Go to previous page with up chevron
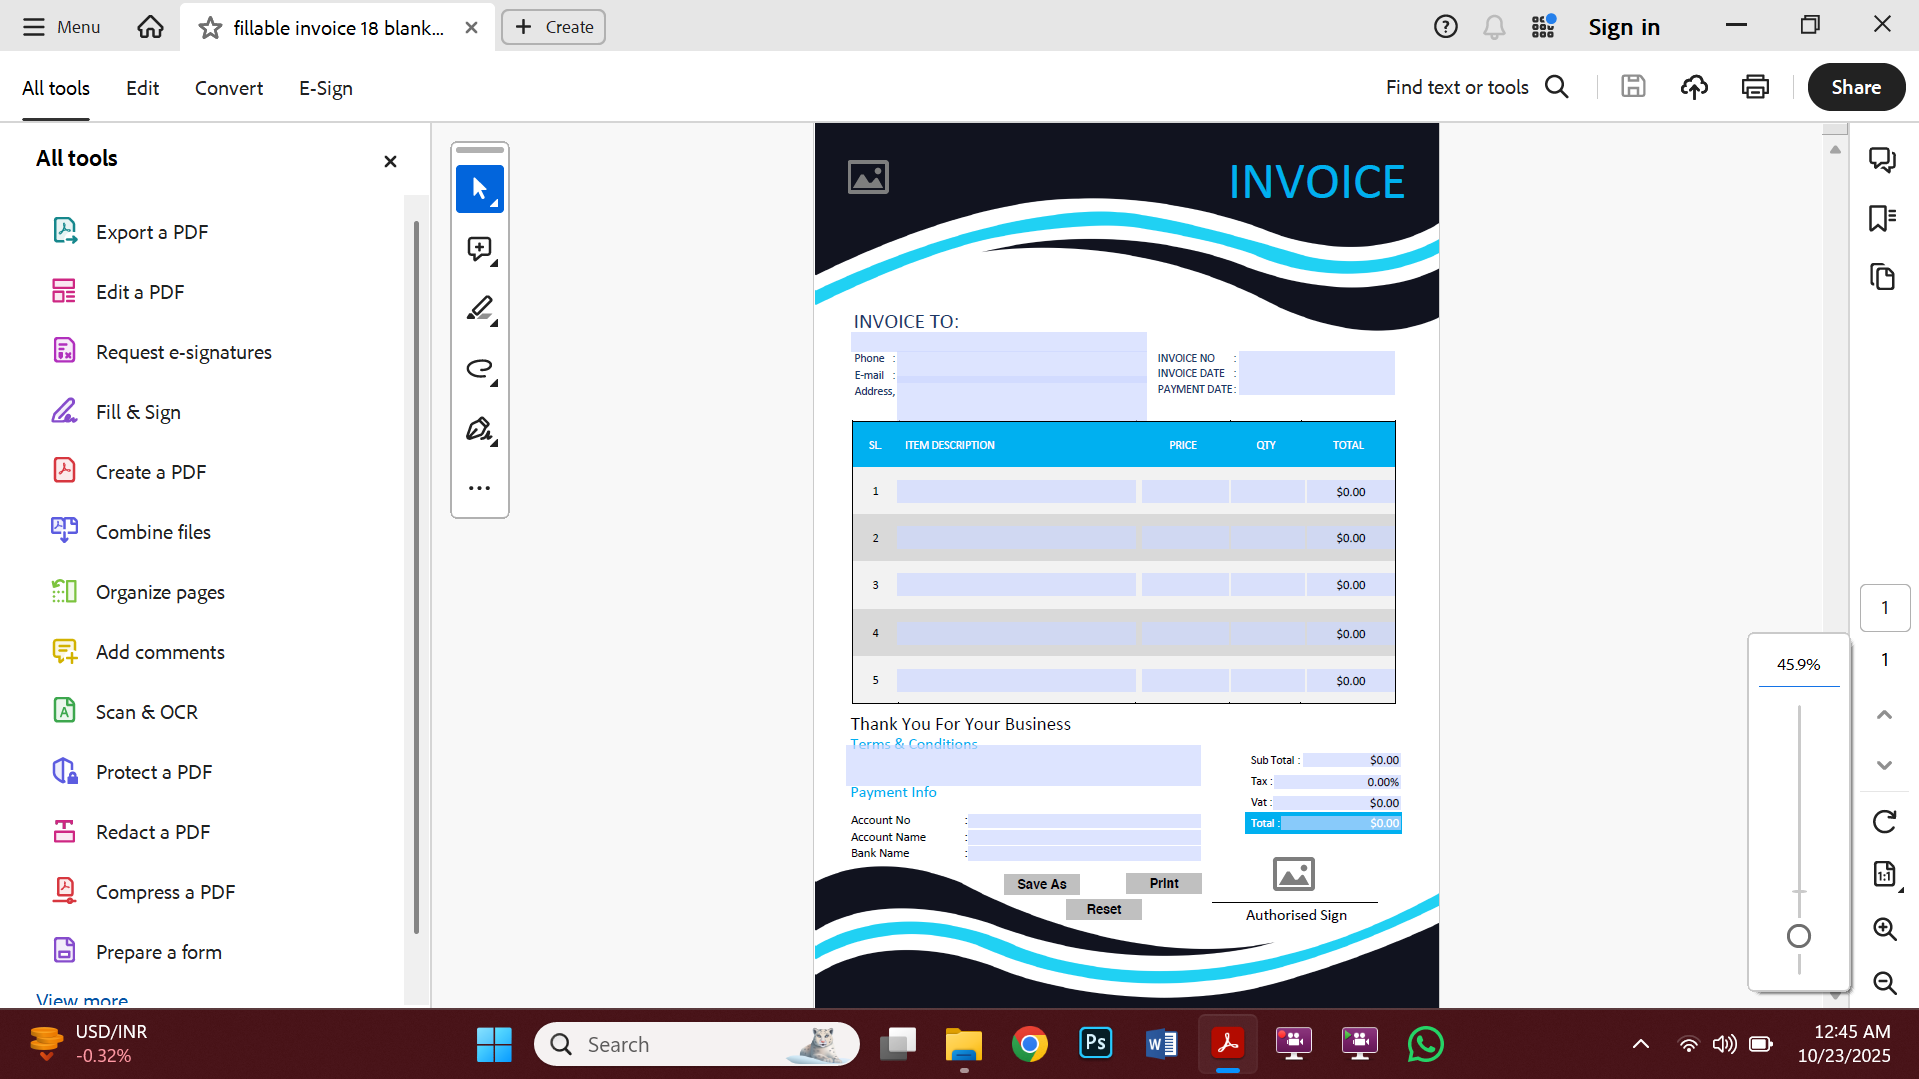Image resolution: width=1919 pixels, height=1079 pixels. click(x=1884, y=713)
